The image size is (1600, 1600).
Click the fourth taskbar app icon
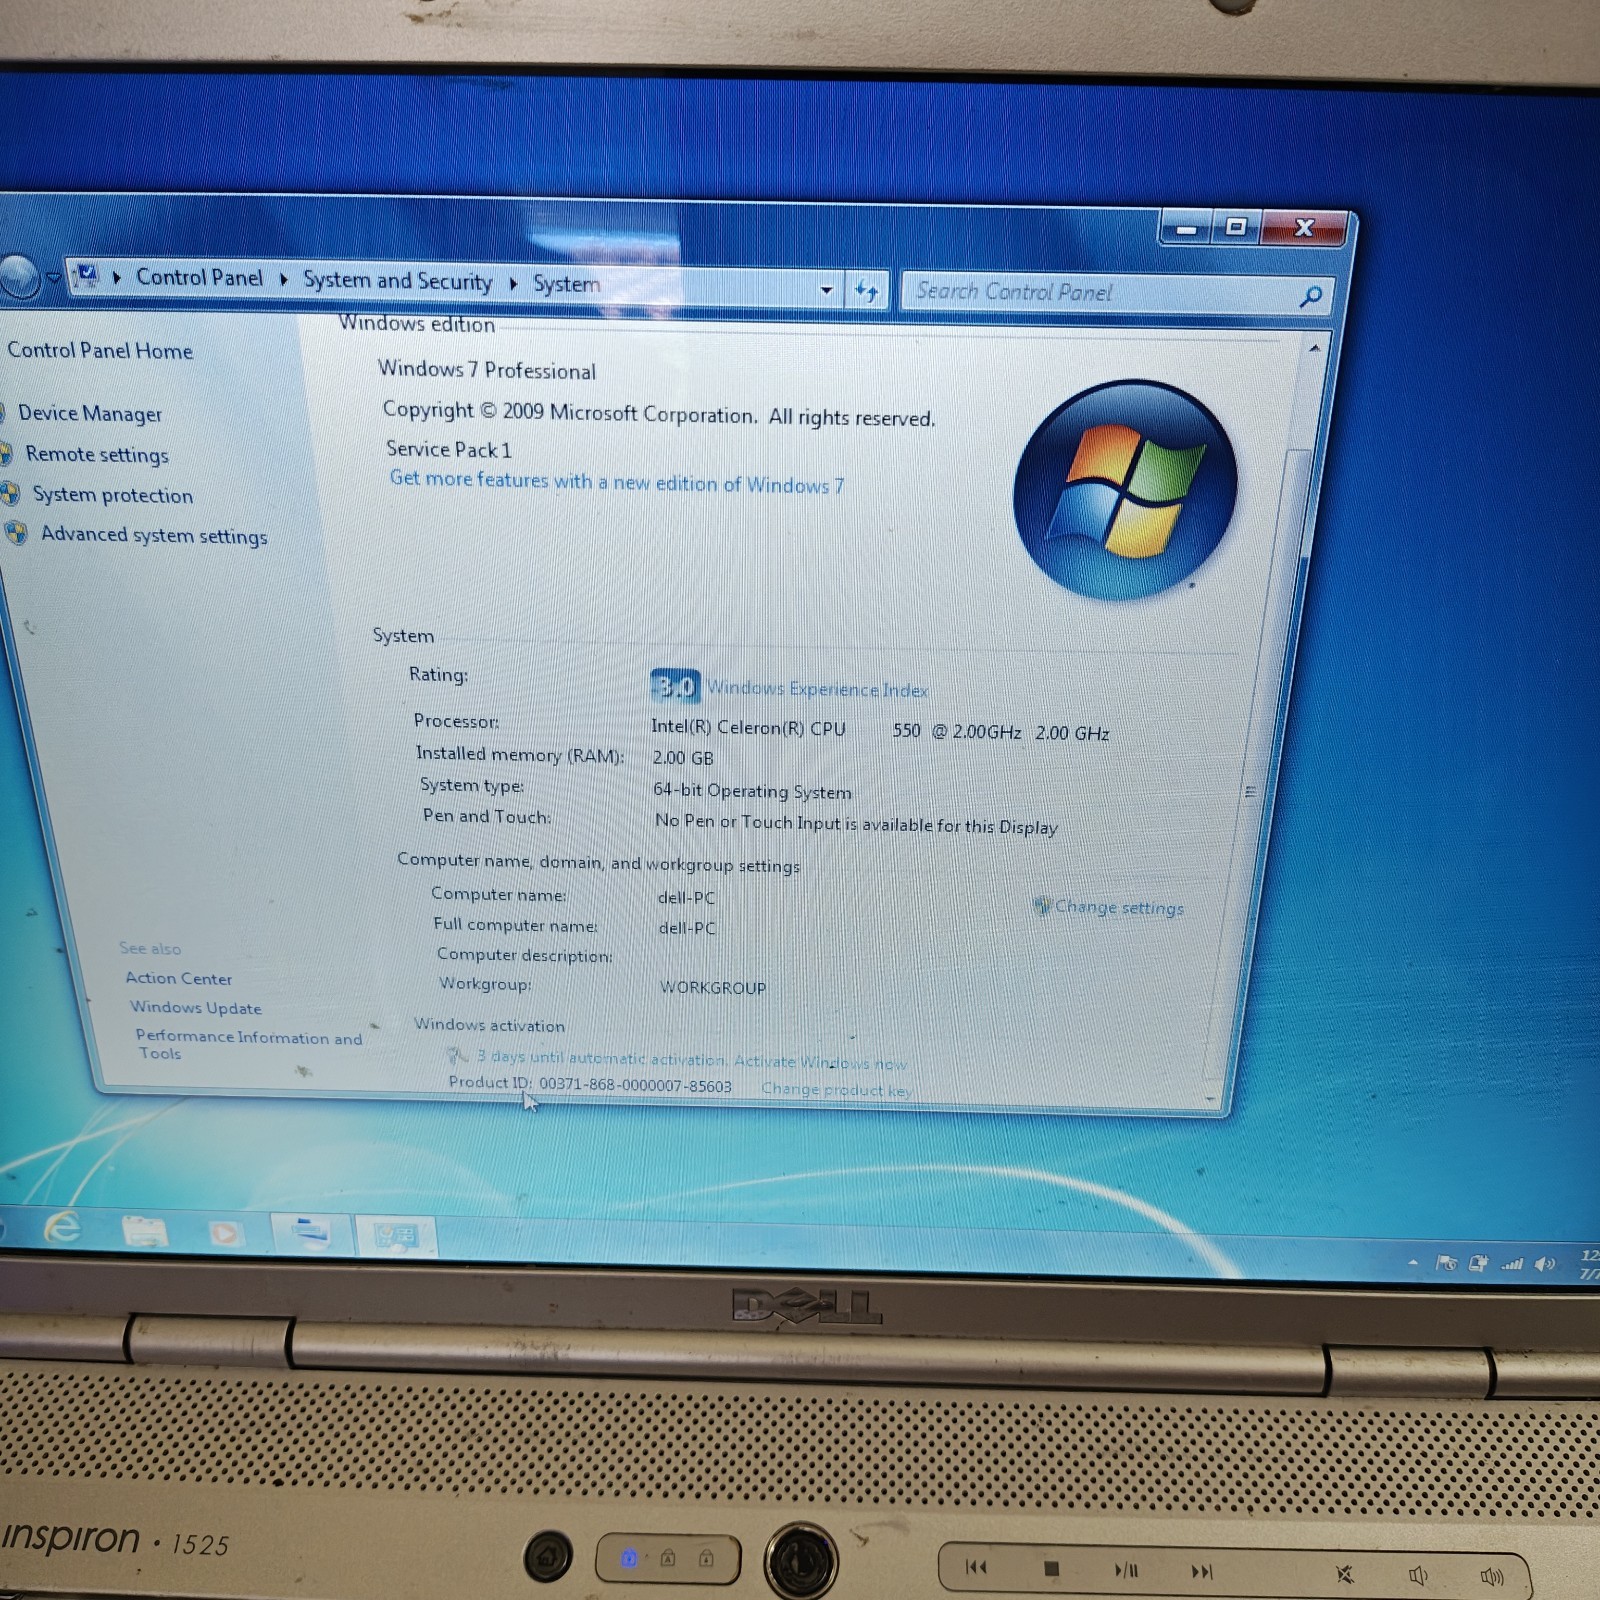coord(310,1233)
